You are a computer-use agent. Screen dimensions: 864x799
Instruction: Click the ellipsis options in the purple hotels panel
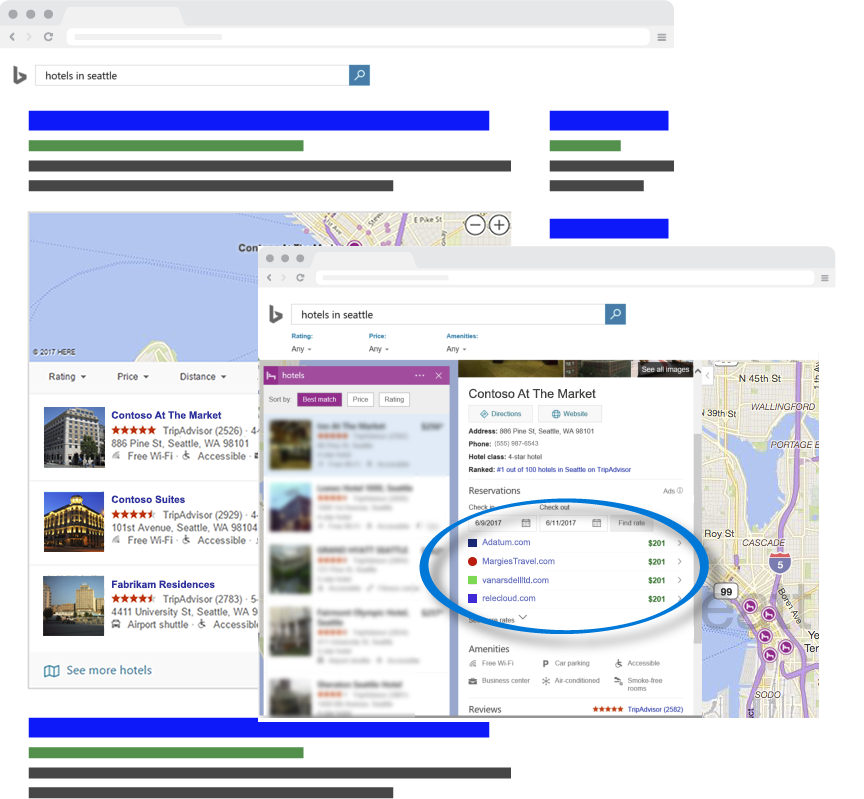[x=420, y=376]
